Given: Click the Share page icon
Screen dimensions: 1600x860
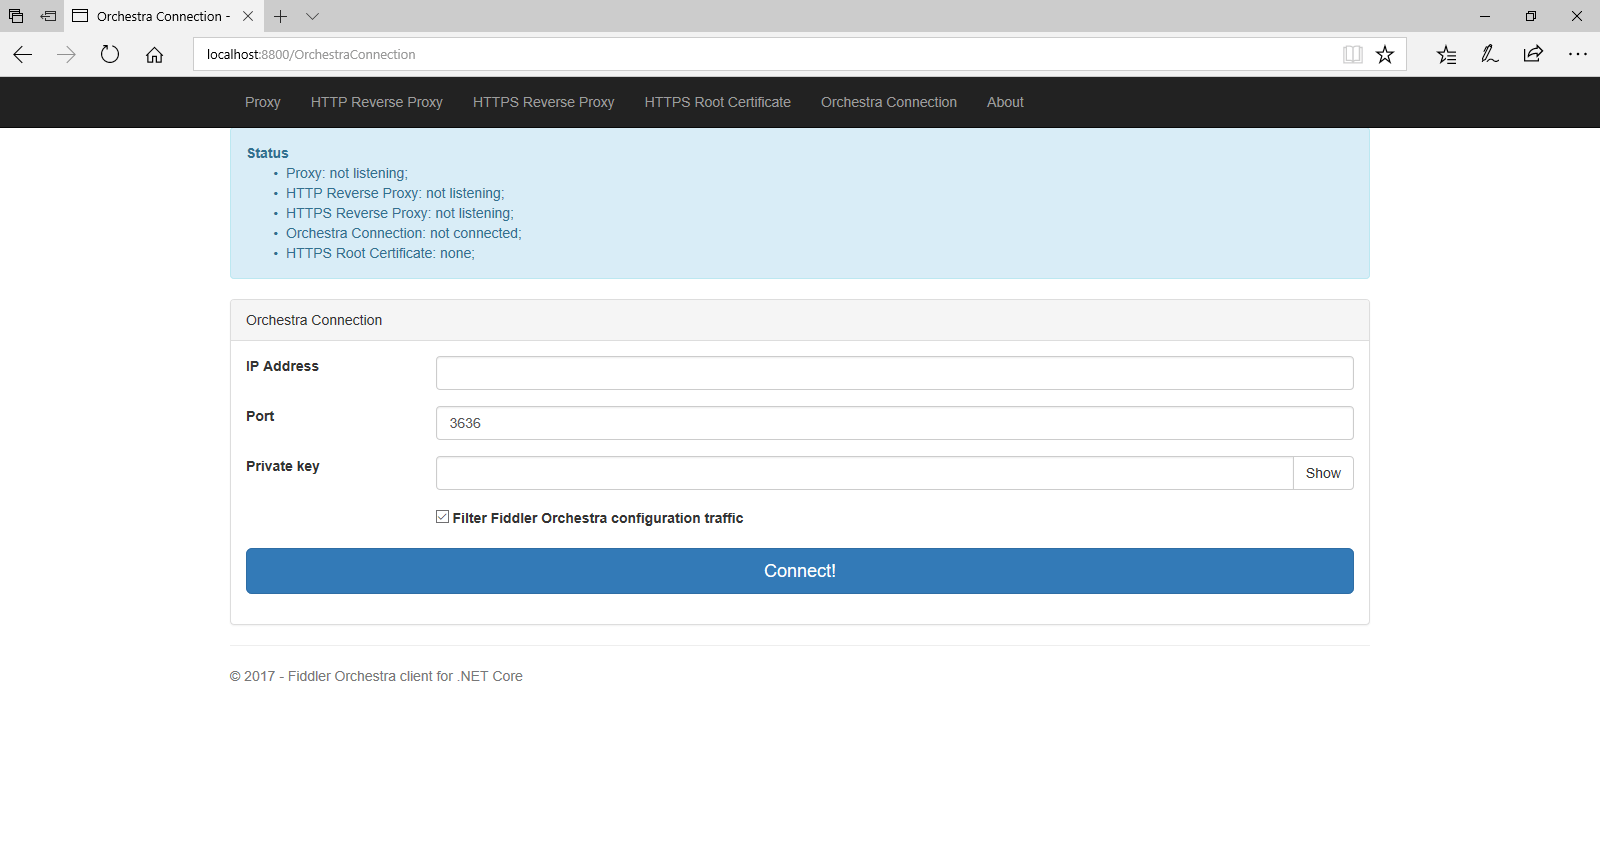Looking at the screenshot, I should coord(1533,55).
